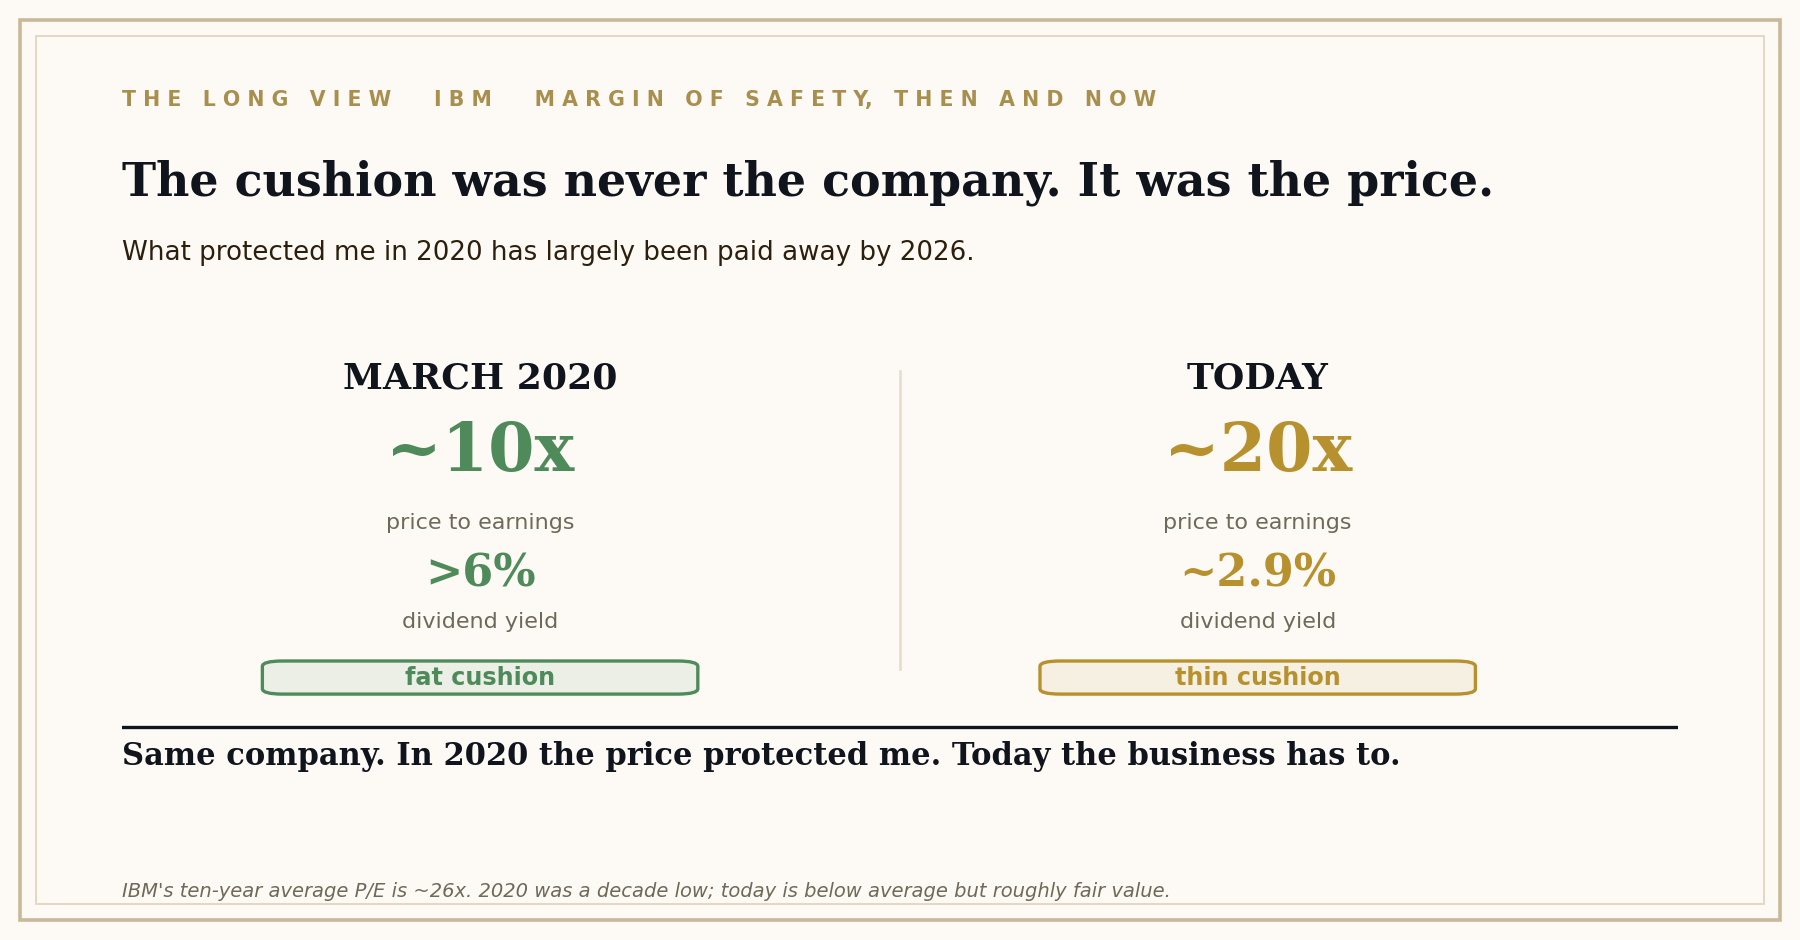1800x940 pixels.
Task: Click 'THE LONG VIEW' header label
Action: 257,100
